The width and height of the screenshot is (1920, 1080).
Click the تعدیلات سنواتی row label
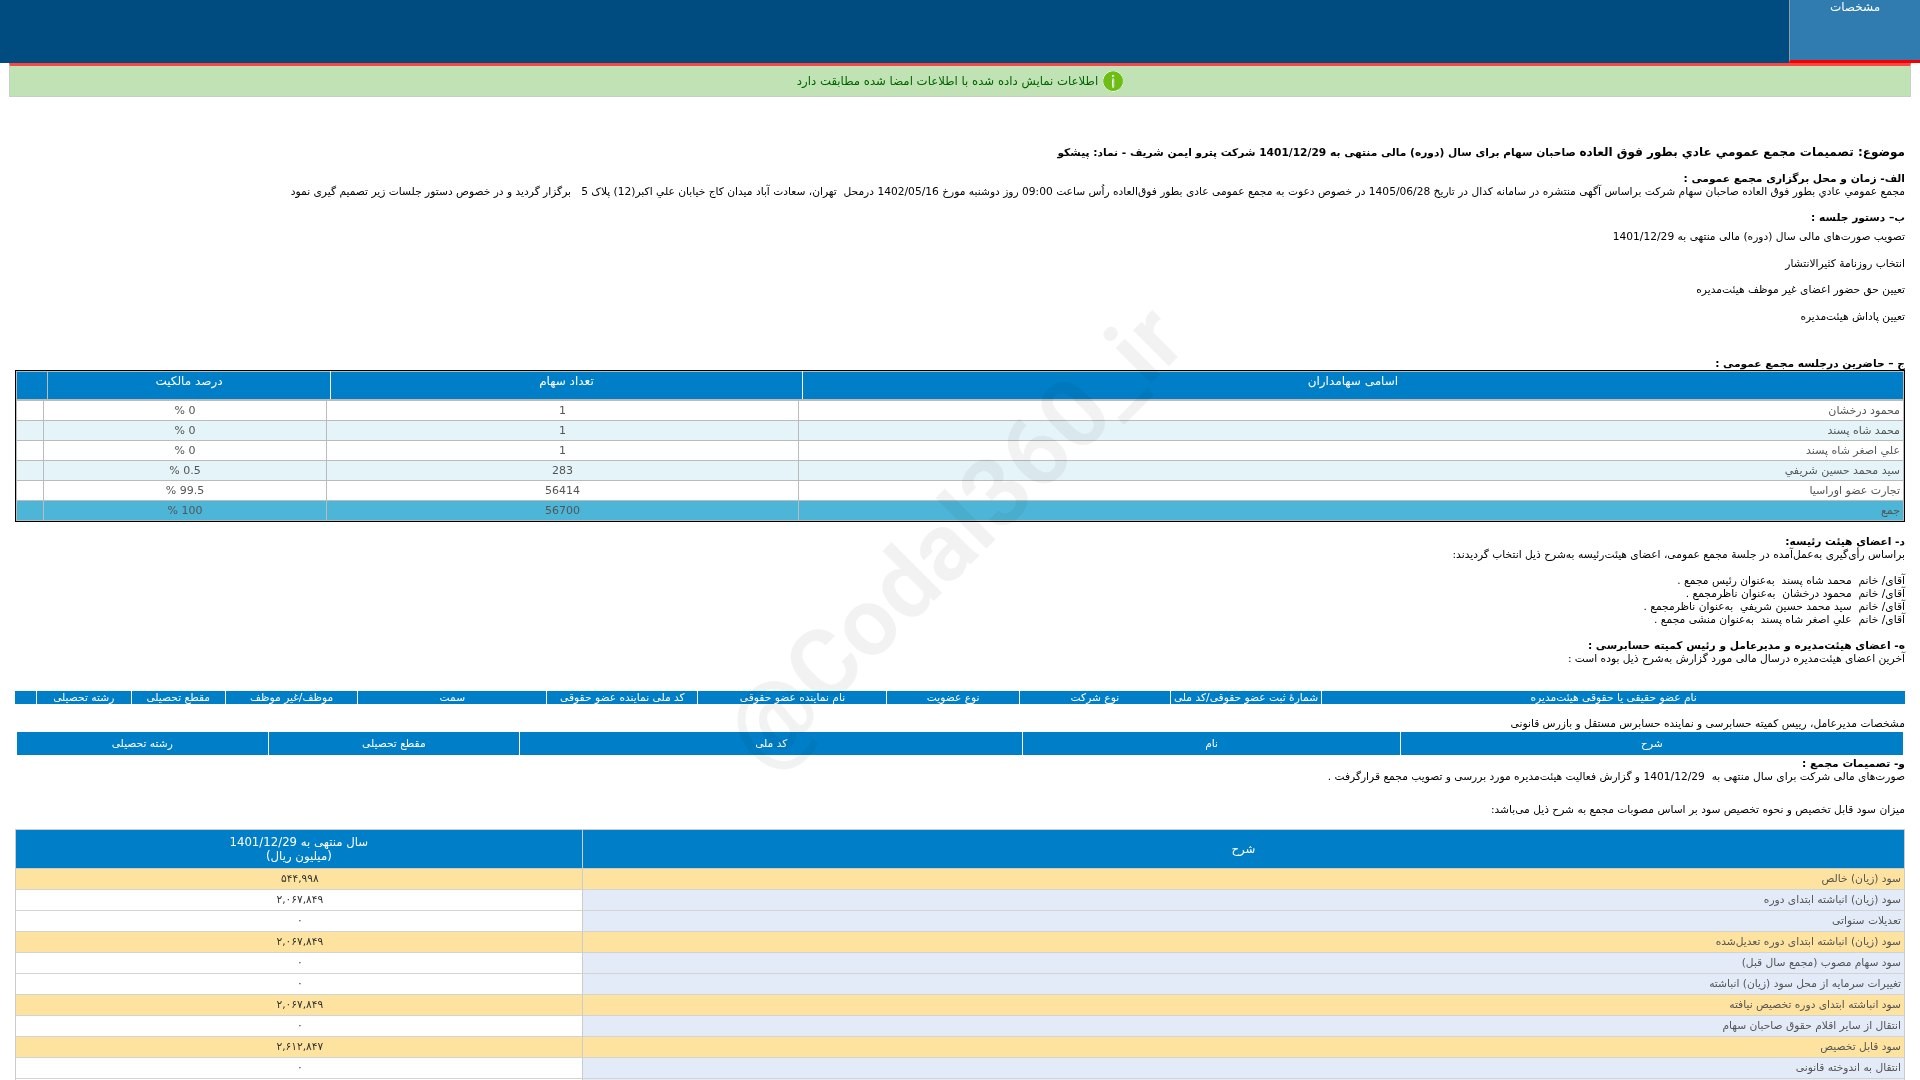click(x=1866, y=921)
